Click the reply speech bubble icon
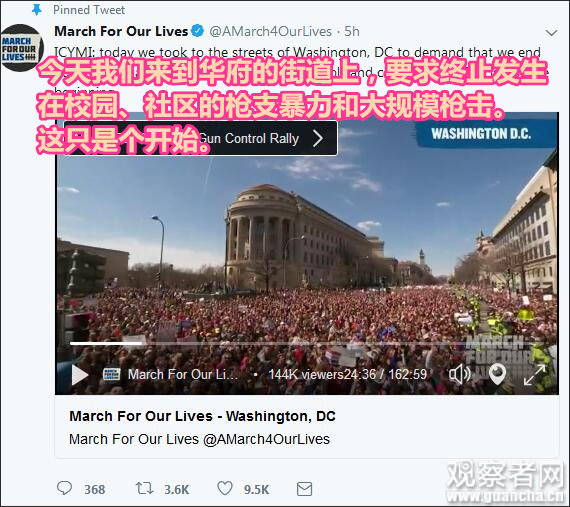The image size is (570, 507). [x=65, y=488]
